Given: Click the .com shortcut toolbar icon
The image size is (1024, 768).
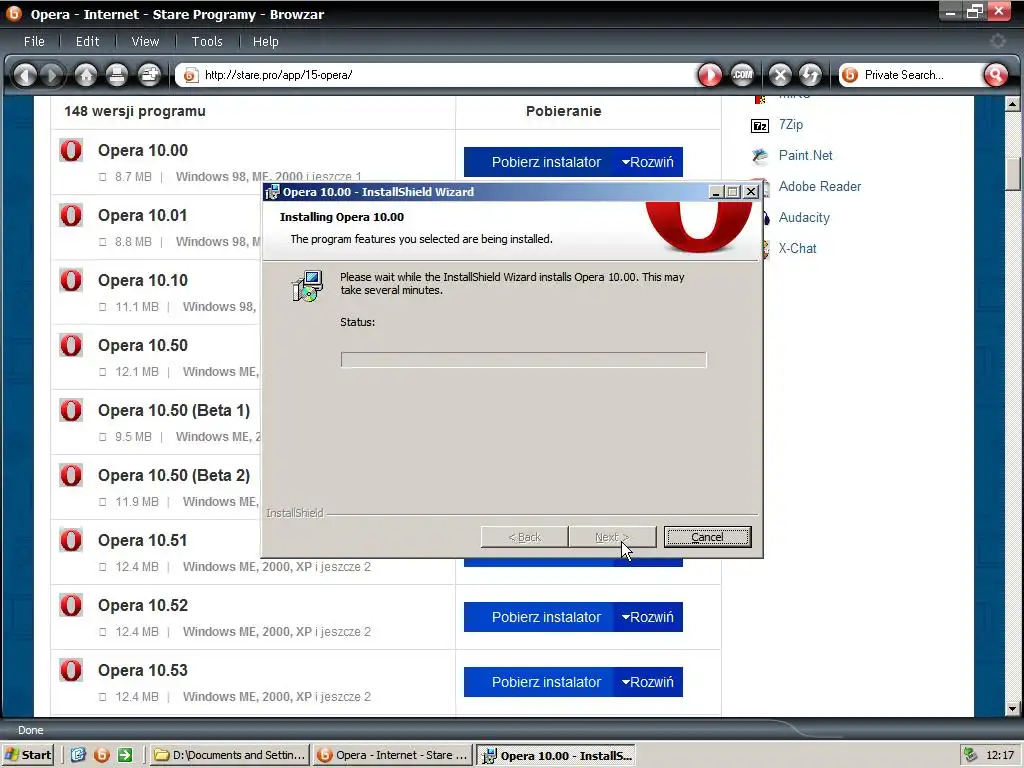Looking at the screenshot, I should [x=742, y=75].
